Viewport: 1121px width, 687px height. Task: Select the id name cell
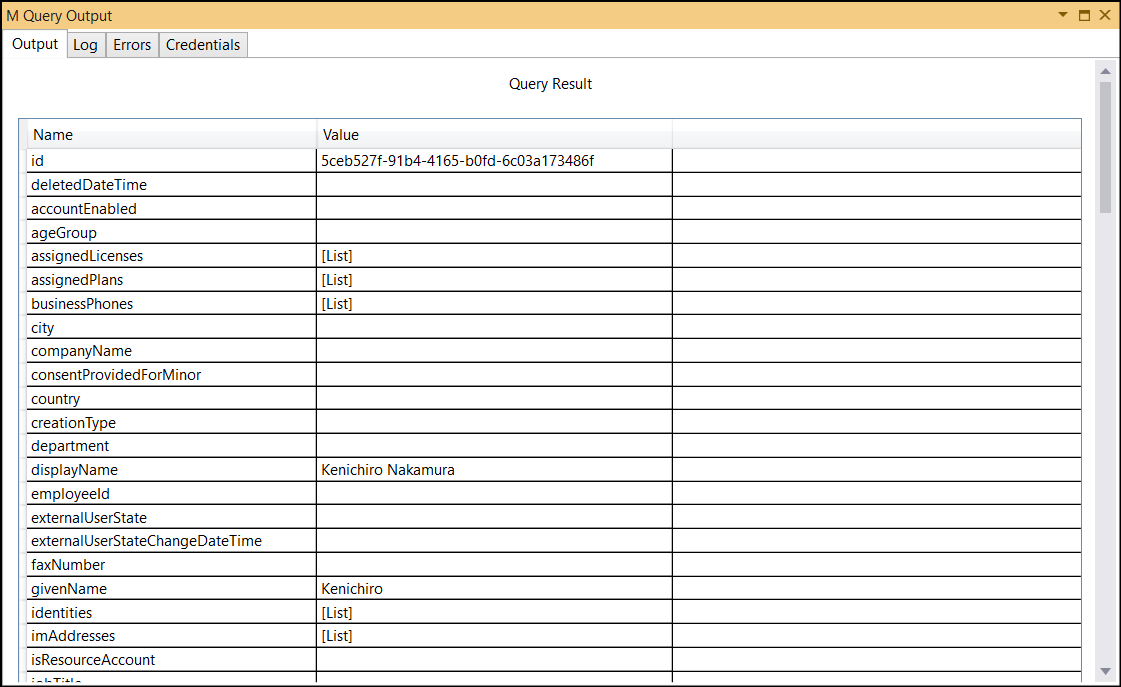click(172, 161)
